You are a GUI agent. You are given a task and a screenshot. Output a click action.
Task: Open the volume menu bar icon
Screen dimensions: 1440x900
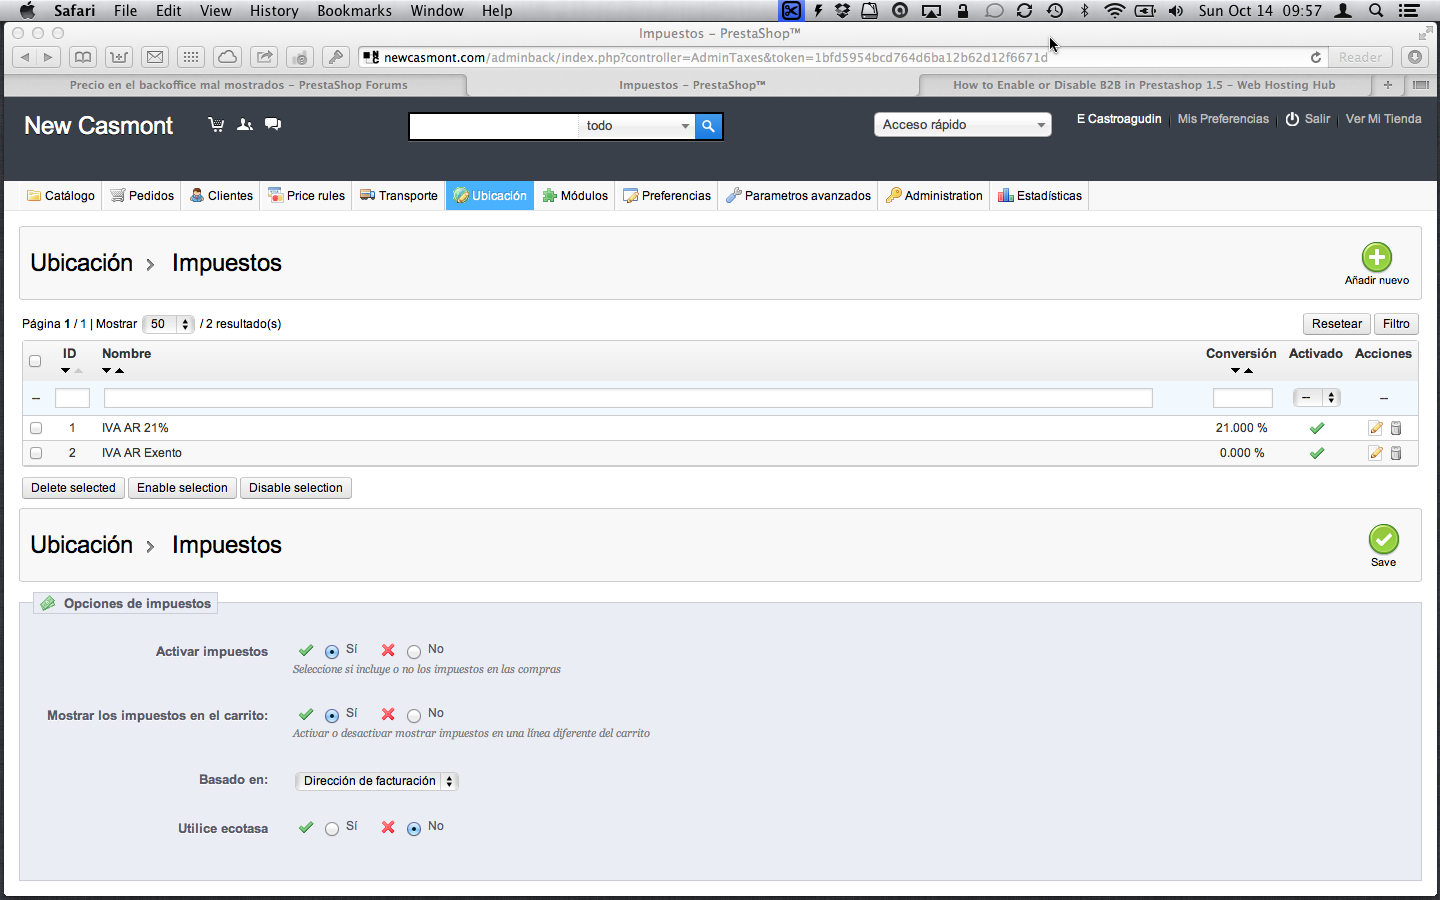(x=1176, y=11)
